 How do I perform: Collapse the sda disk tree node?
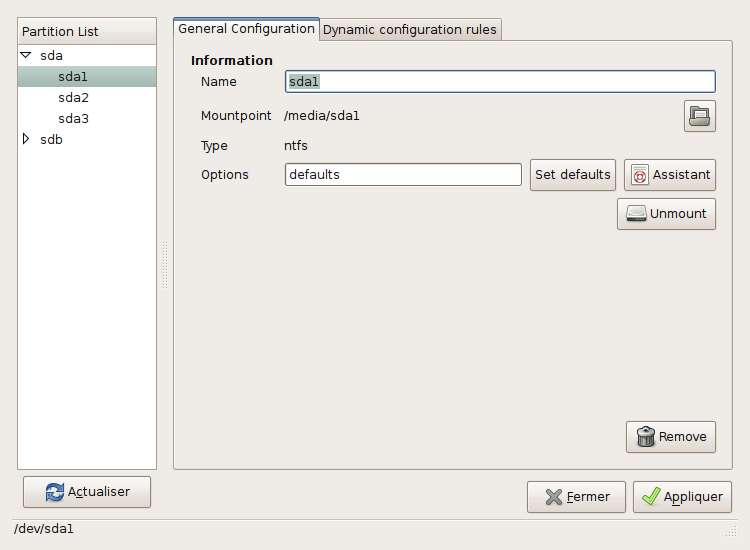(x=26, y=55)
